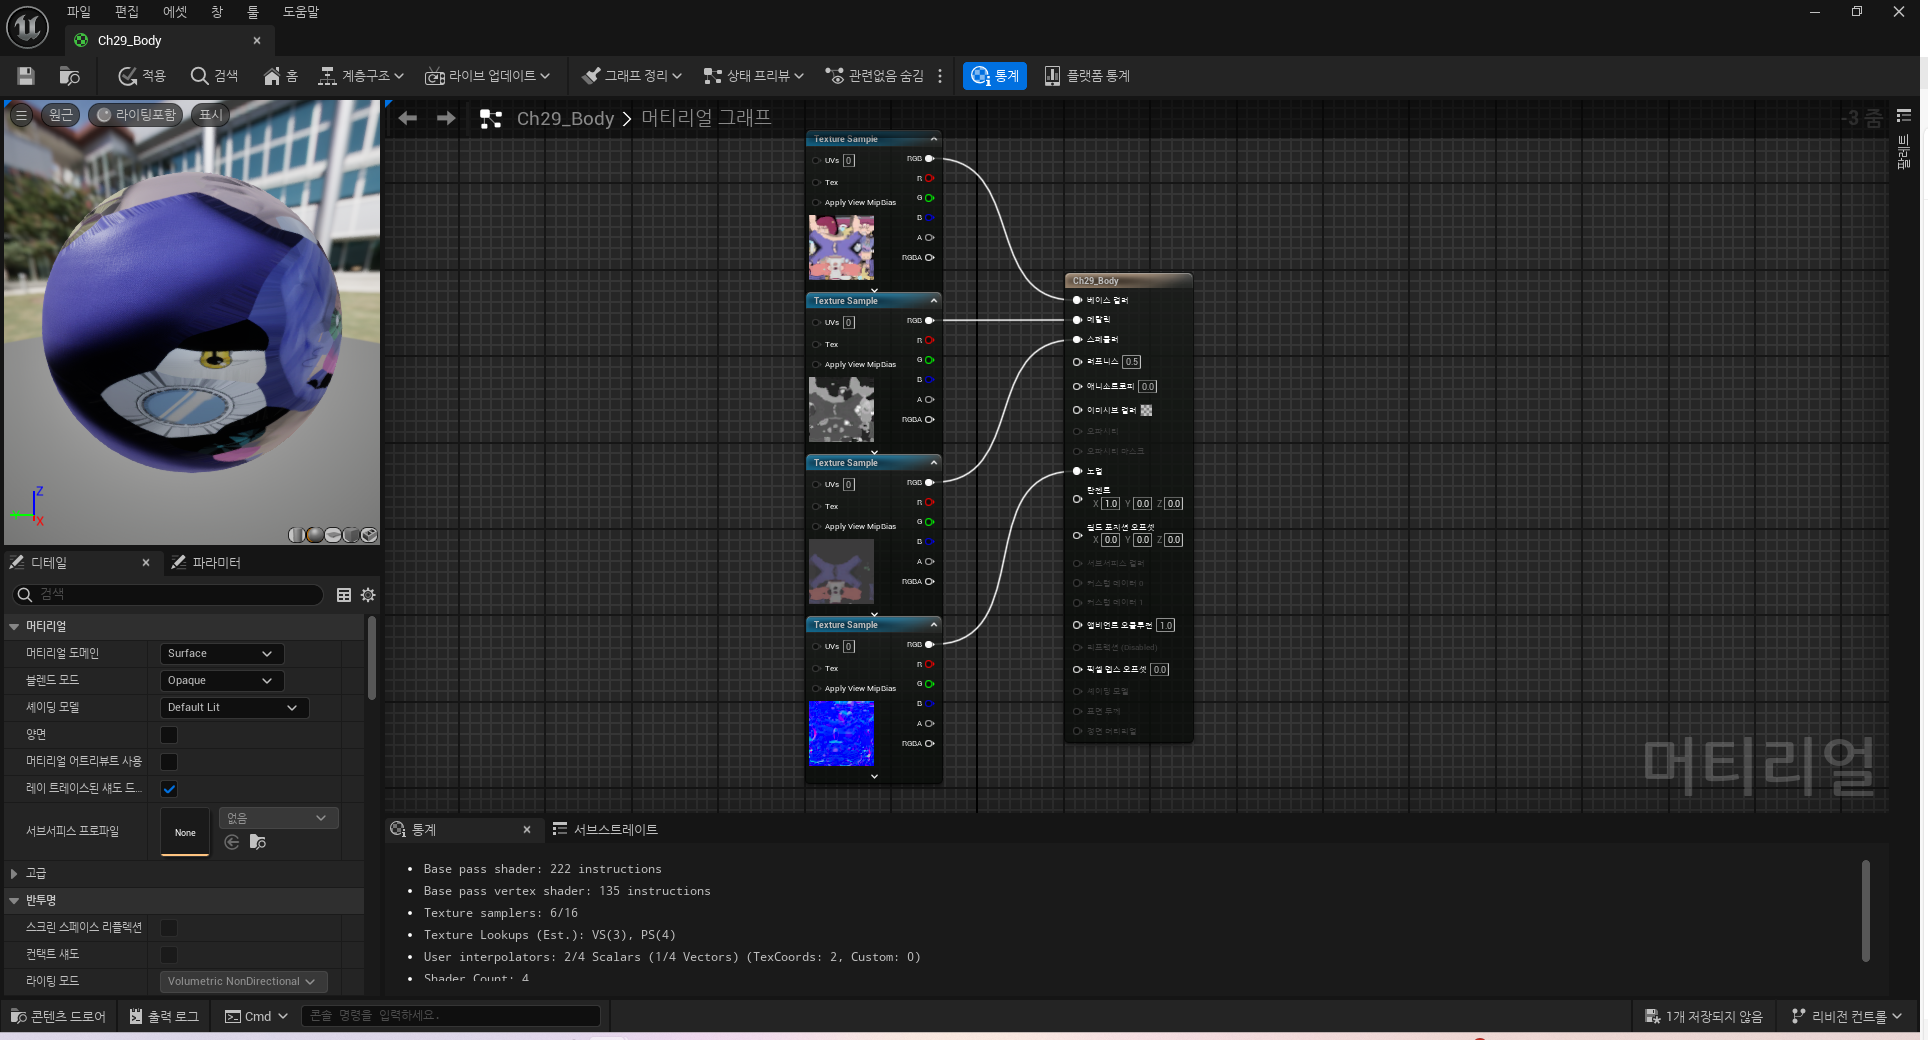Viewport: 1928px width, 1040px height.
Task: Toggle 머티리얼 어트리뷰트 사용 checkbox
Action: click(169, 762)
